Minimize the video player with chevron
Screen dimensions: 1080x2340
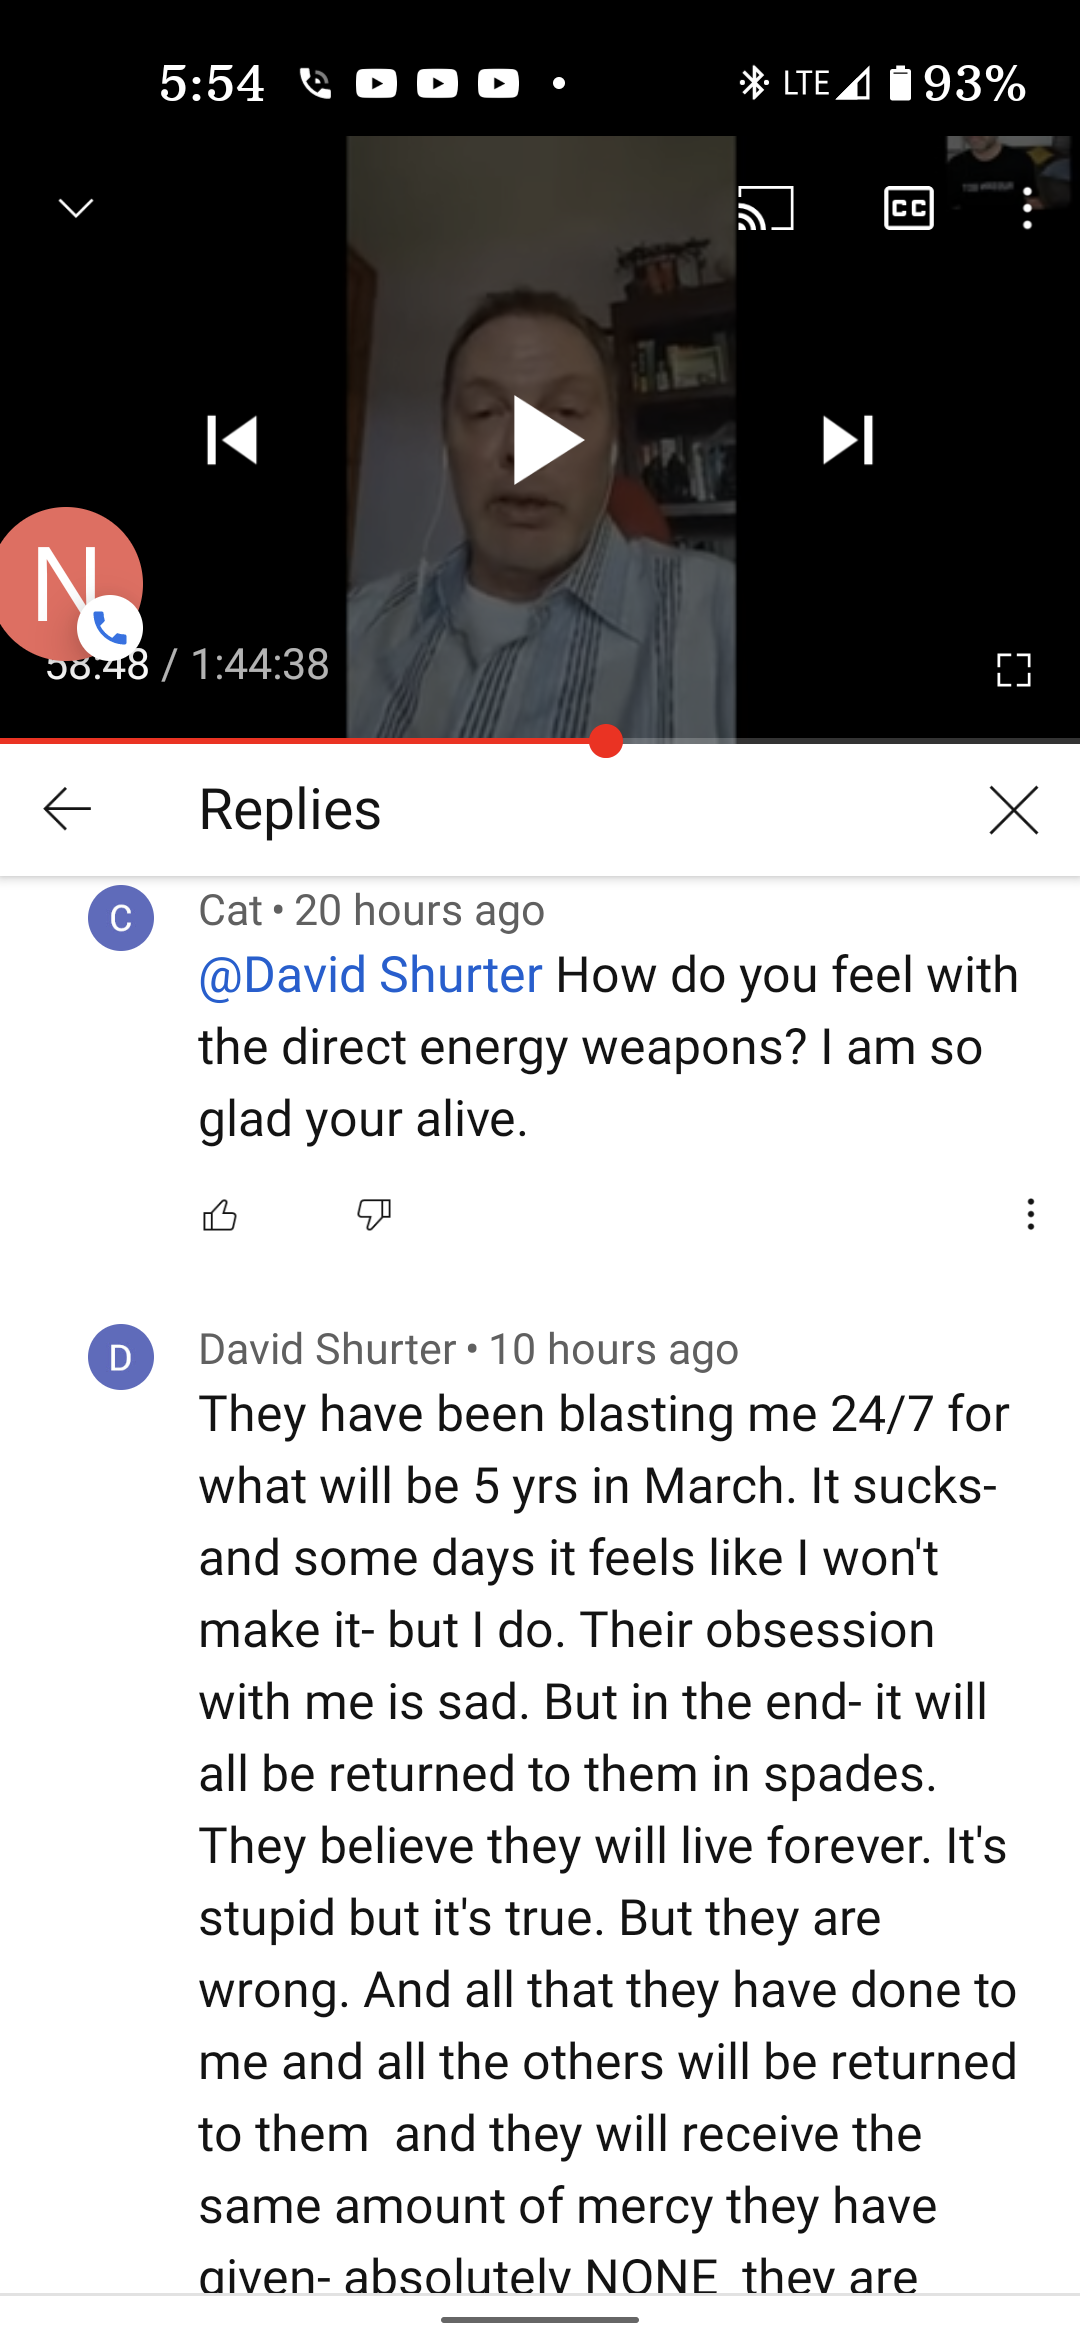(76, 208)
